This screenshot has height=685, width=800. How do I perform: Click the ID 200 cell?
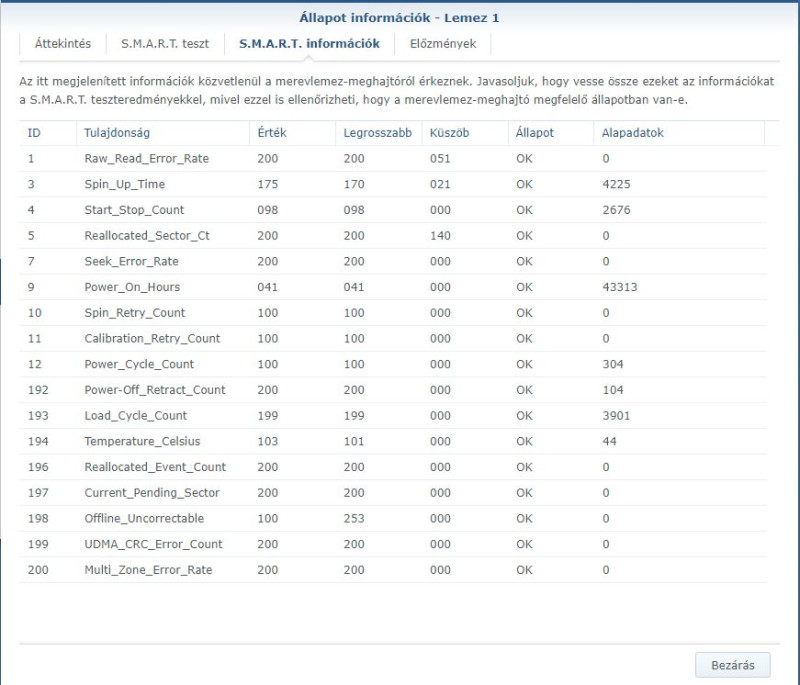(x=38, y=570)
